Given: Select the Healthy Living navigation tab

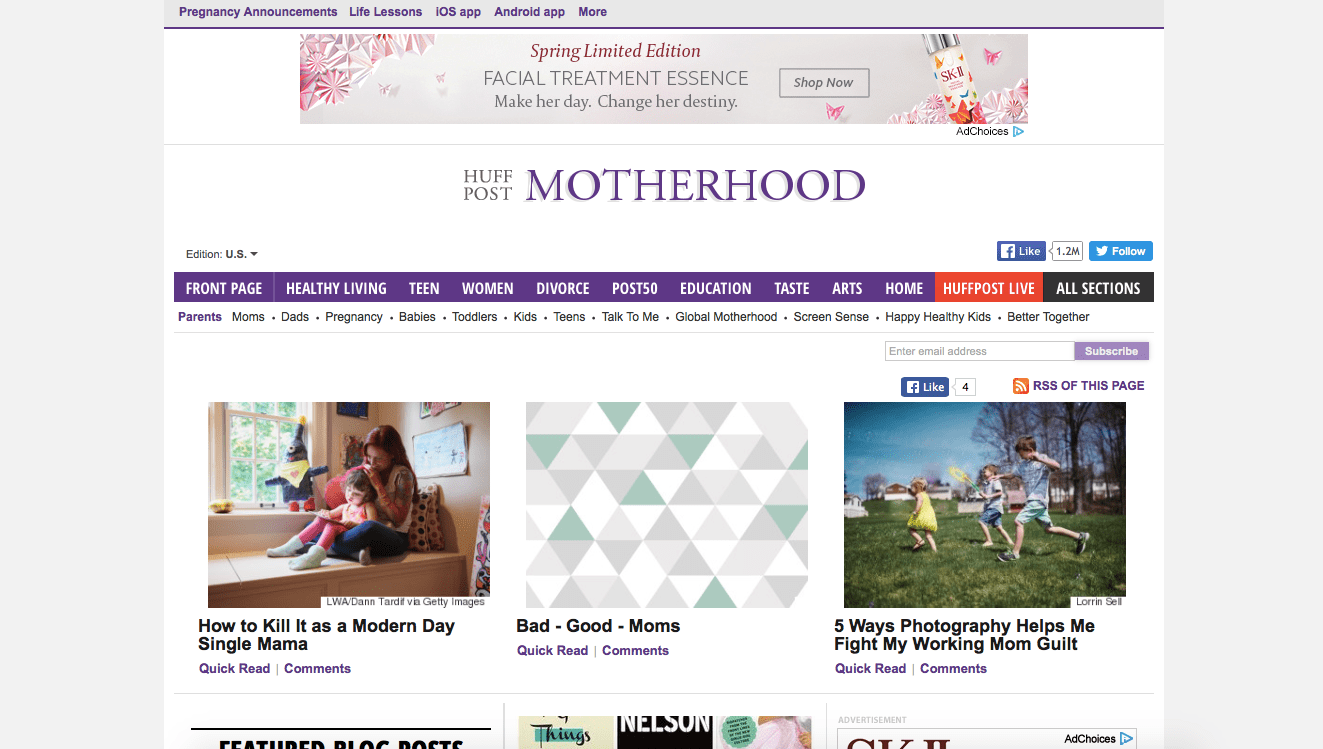Looking at the screenshot, I should [336, 288].
